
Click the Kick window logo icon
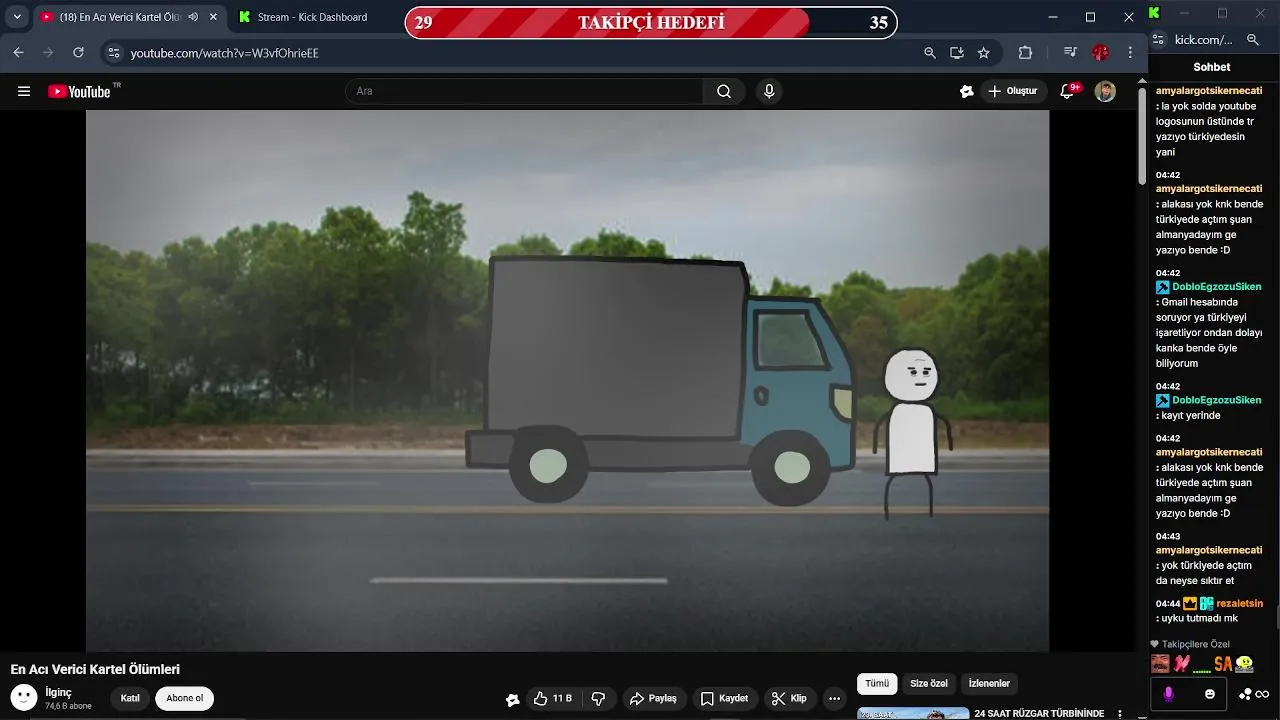click(x=1154, y=13)
